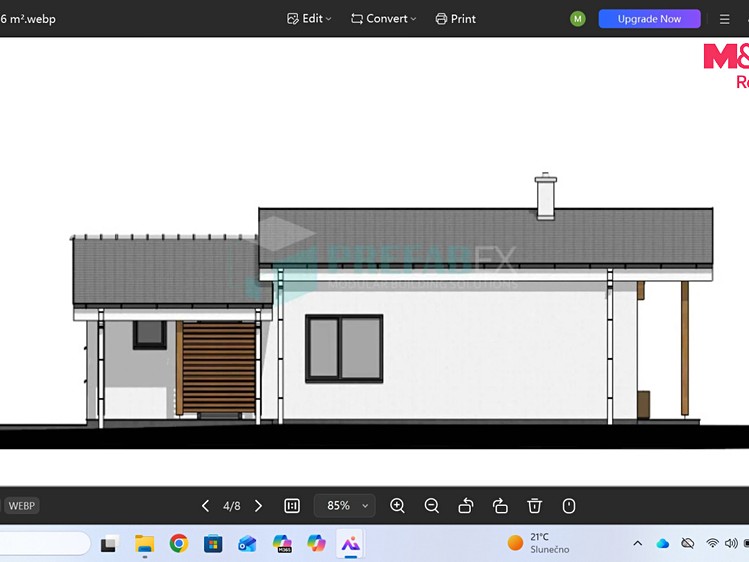
Task: Open Outlook from the taskbar
Action: 247,544
